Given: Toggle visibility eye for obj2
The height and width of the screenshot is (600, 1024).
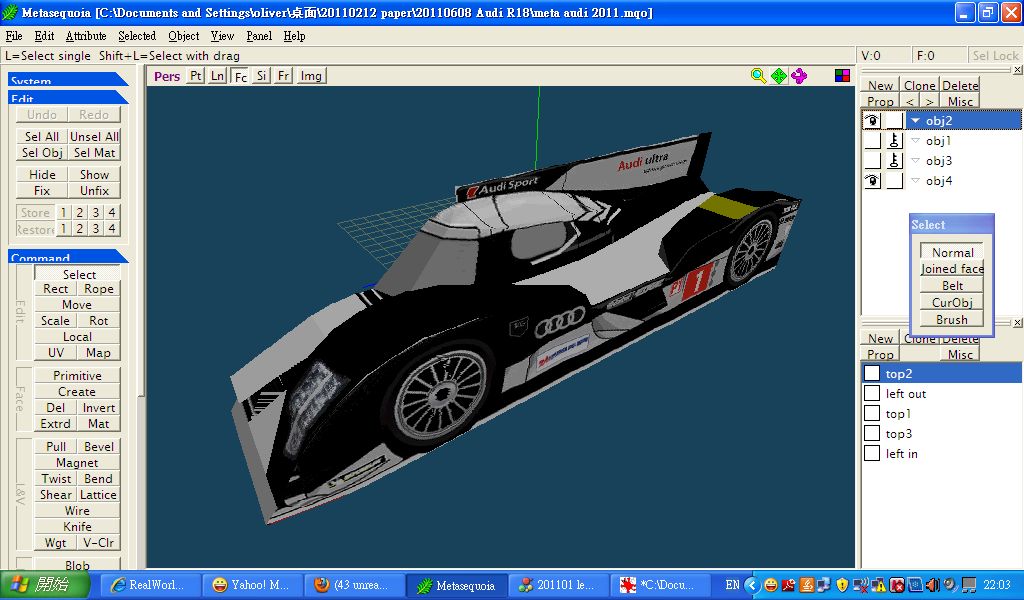Looking at the screenshot, I should pos(872,120).
